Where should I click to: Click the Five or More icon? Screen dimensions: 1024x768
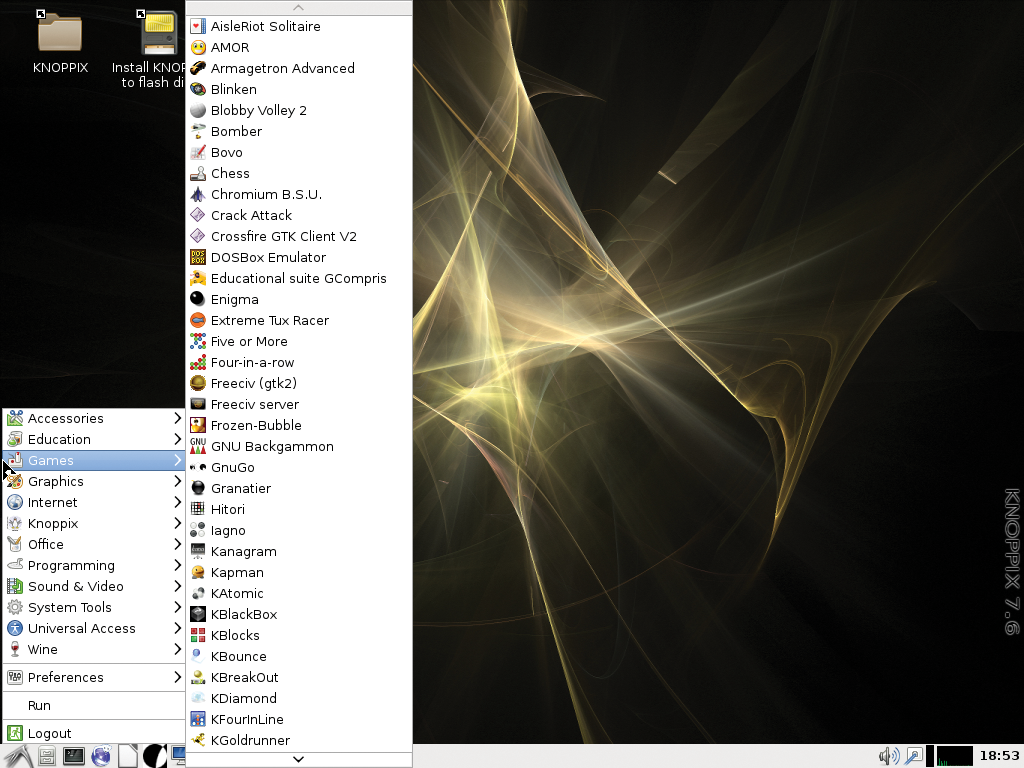198,341
